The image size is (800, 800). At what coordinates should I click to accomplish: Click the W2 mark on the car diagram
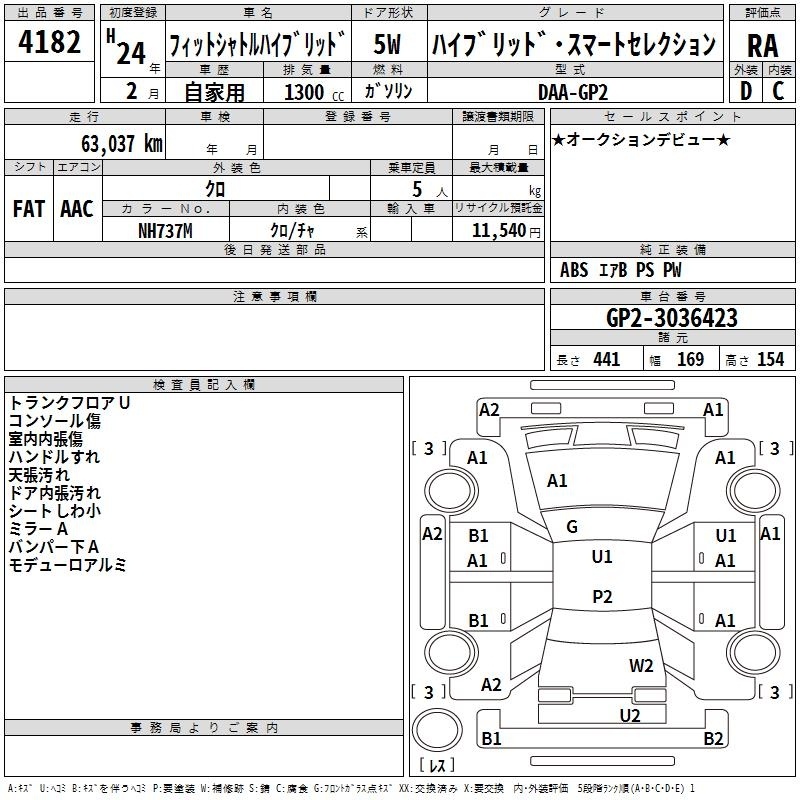tap(641, 665)
